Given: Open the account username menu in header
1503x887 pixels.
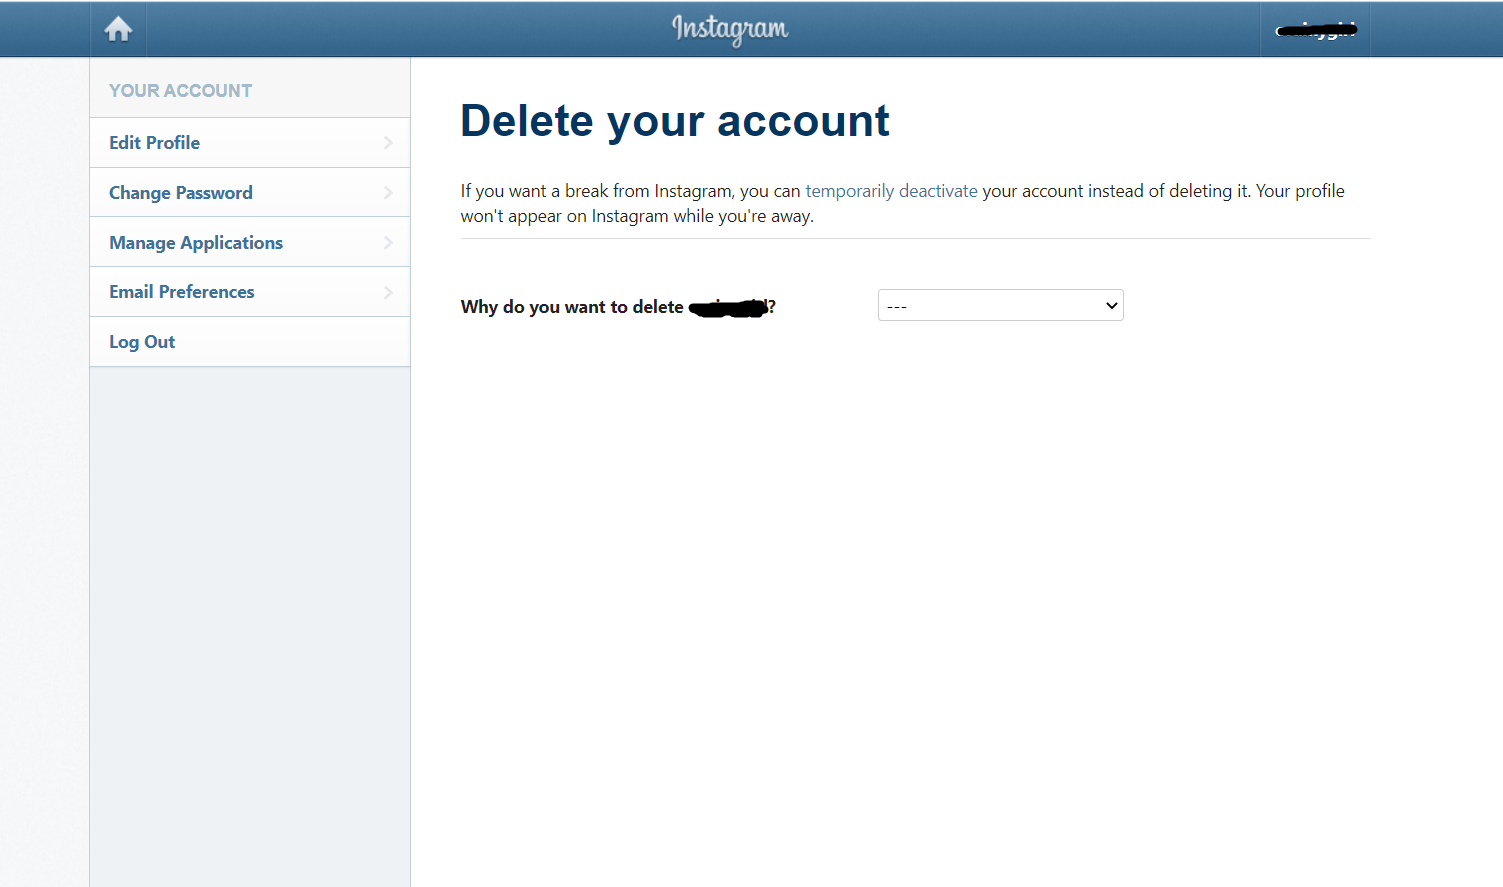Looking at the screenshot, I should [1315, 30].
